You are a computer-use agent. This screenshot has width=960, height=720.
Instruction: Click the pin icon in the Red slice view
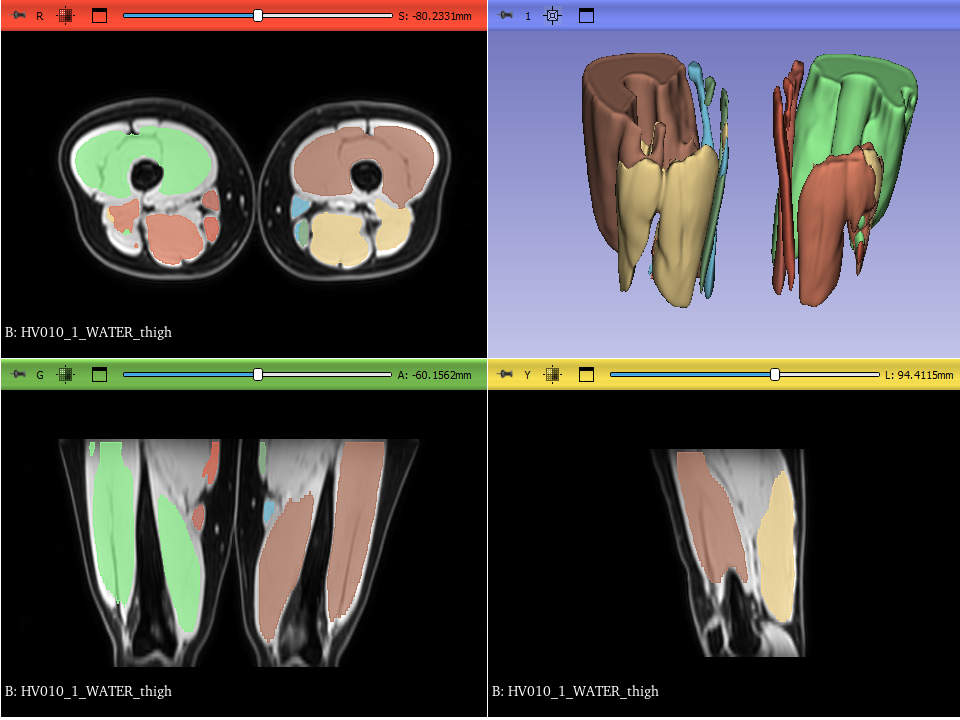pos(18,15)
